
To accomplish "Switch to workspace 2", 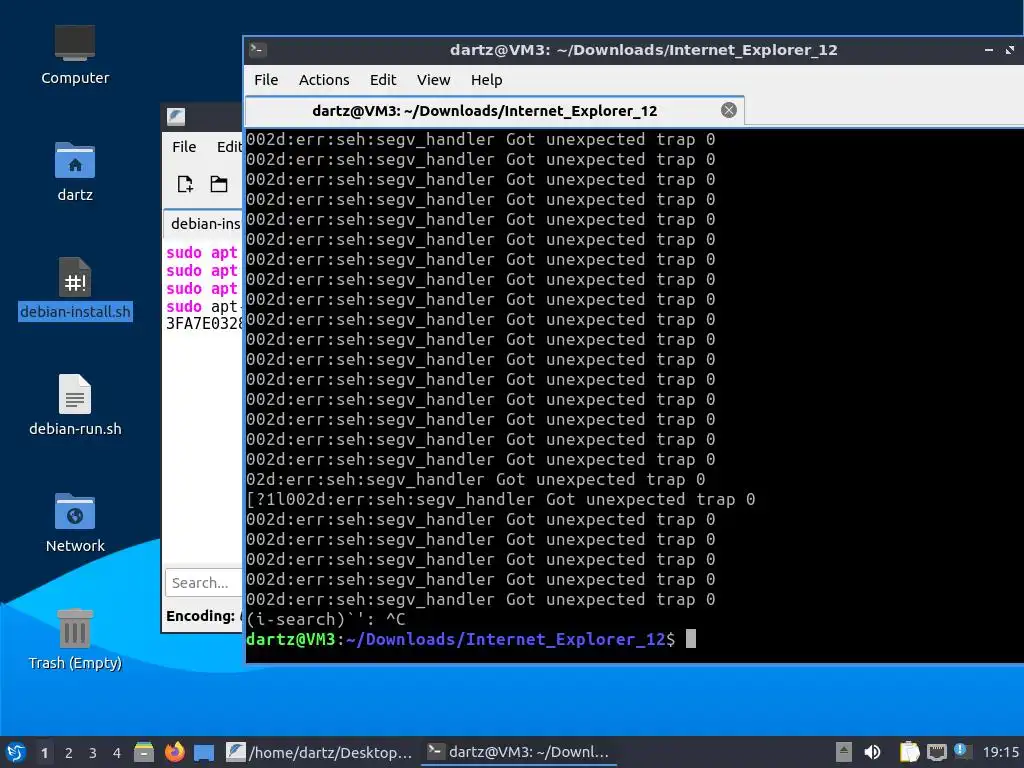I will point(69,753).
